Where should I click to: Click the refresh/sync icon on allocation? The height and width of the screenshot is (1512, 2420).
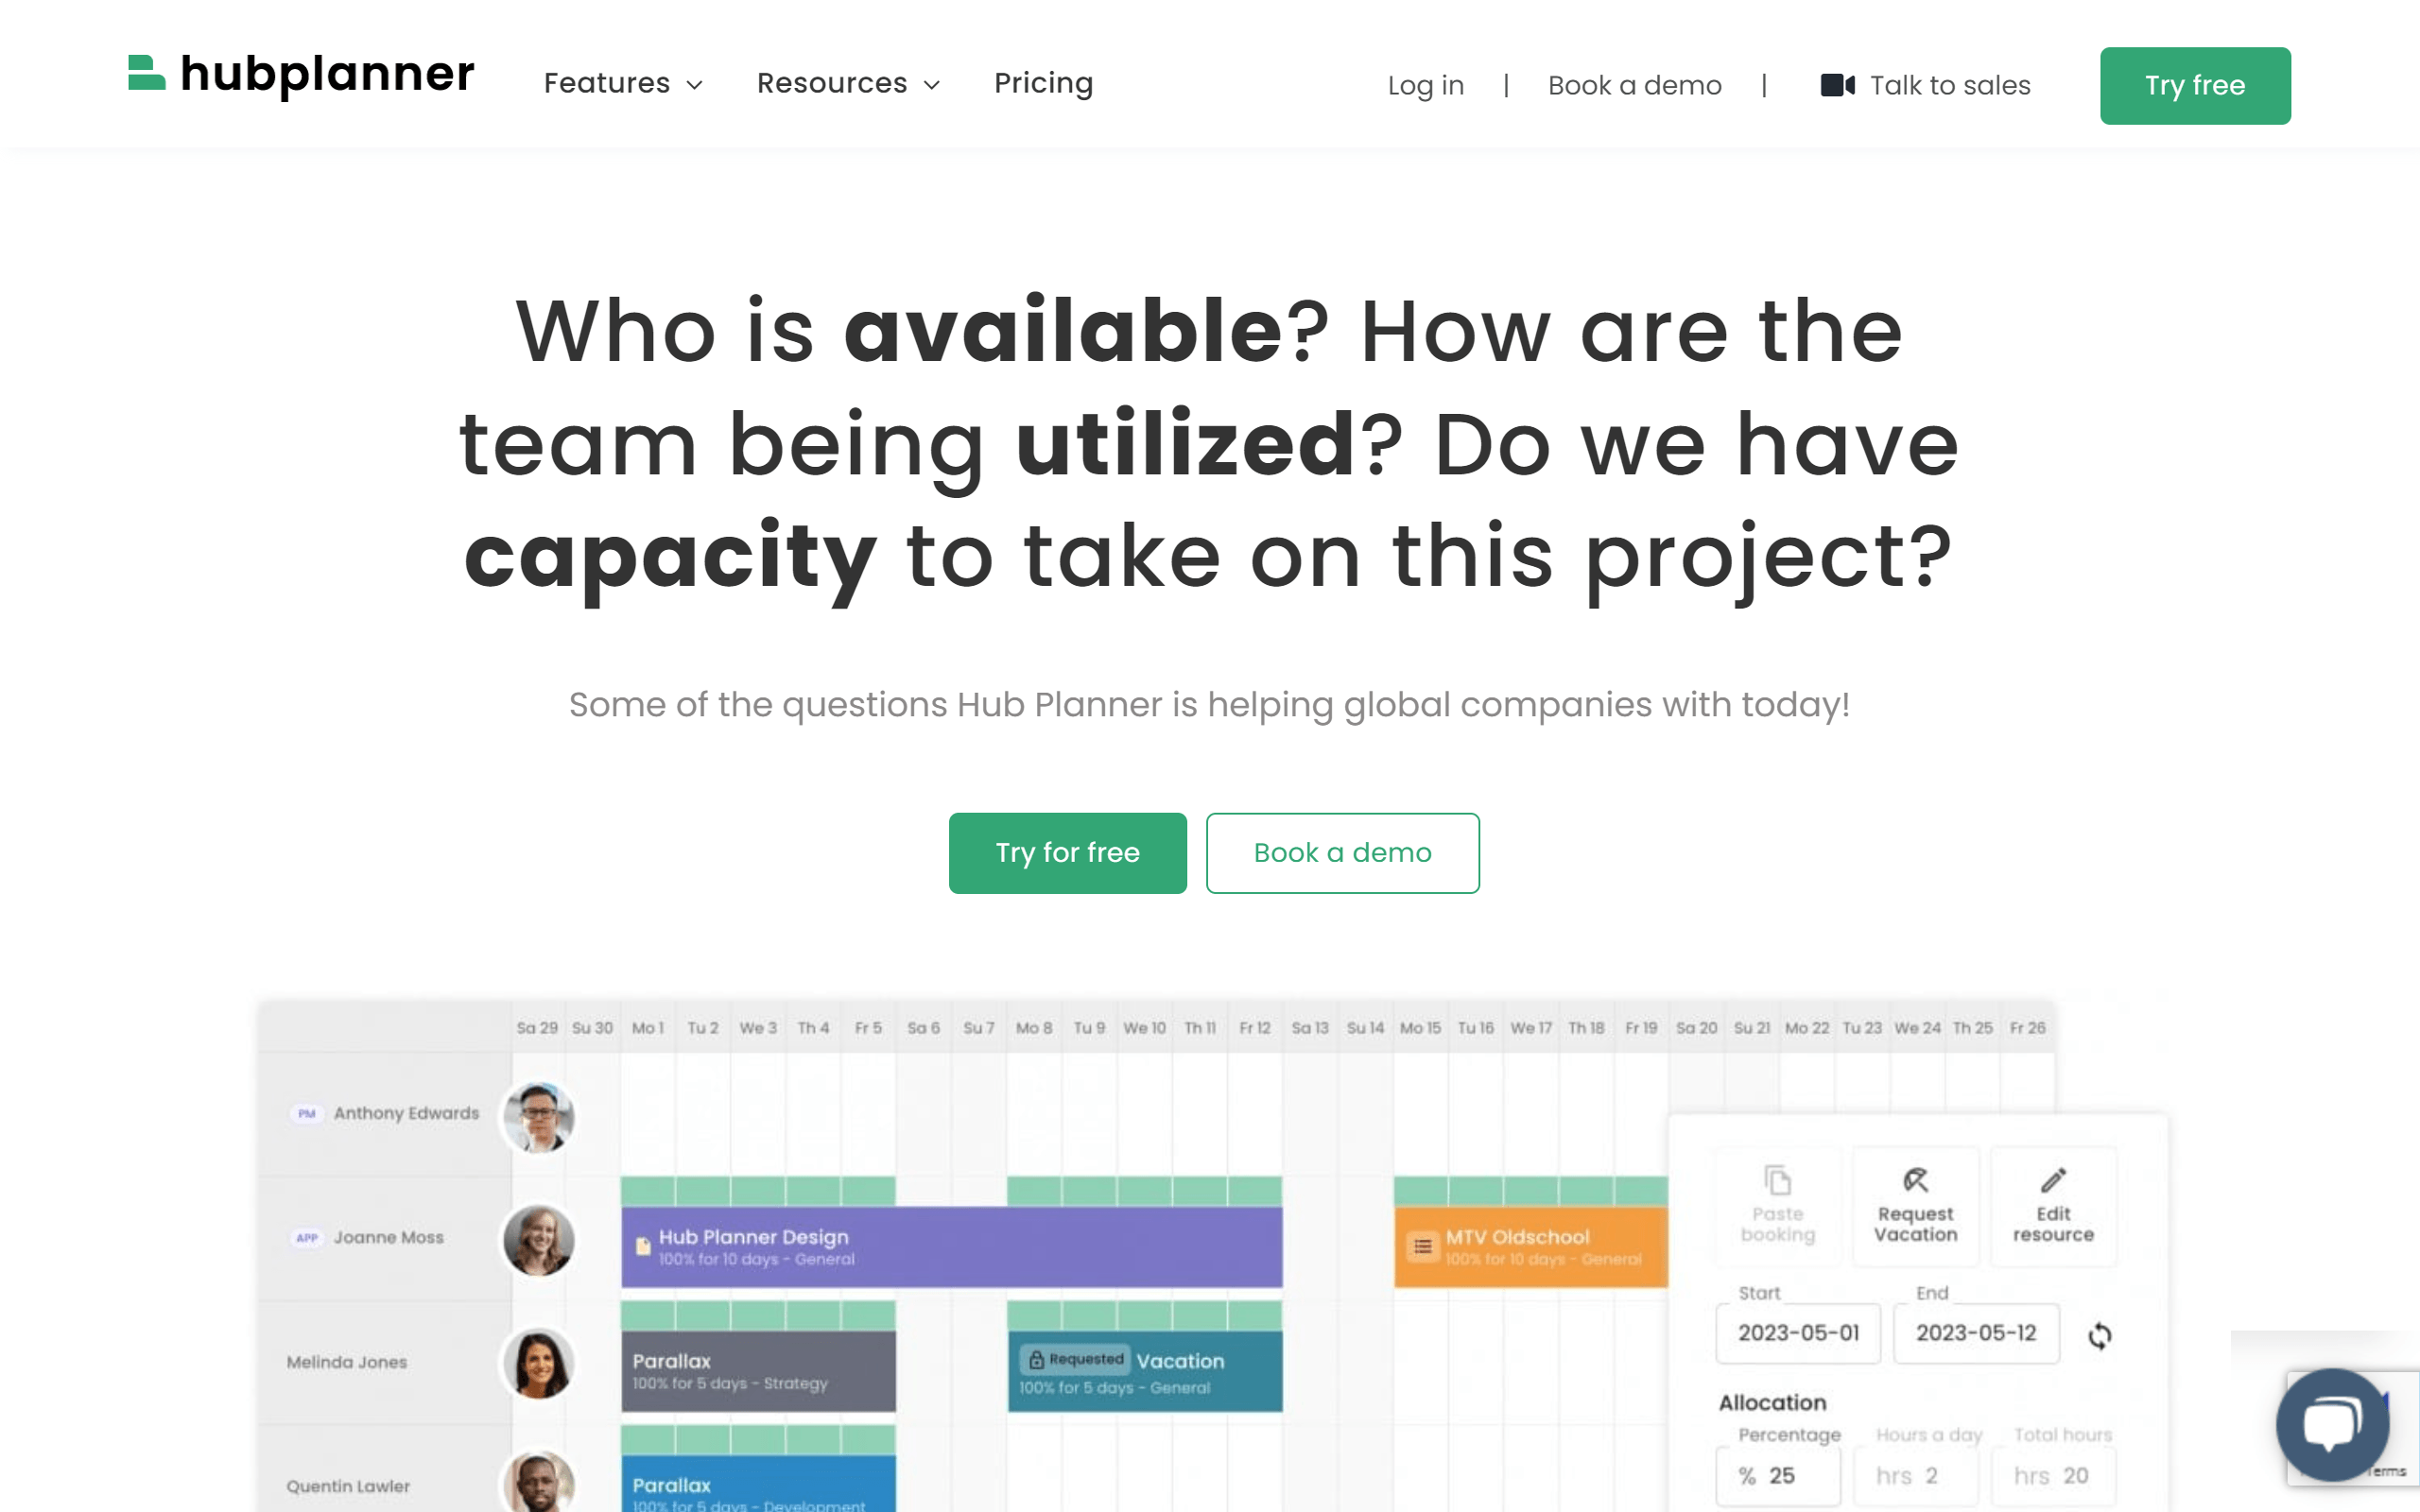[2101, 1334]
